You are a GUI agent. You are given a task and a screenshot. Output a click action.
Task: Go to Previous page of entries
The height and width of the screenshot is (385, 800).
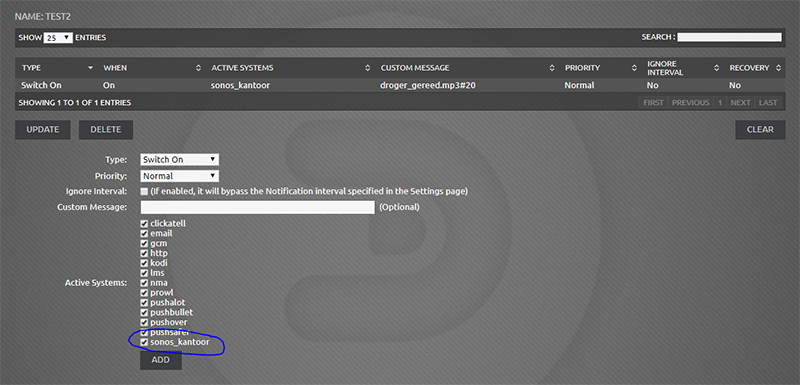click(690, 102)
